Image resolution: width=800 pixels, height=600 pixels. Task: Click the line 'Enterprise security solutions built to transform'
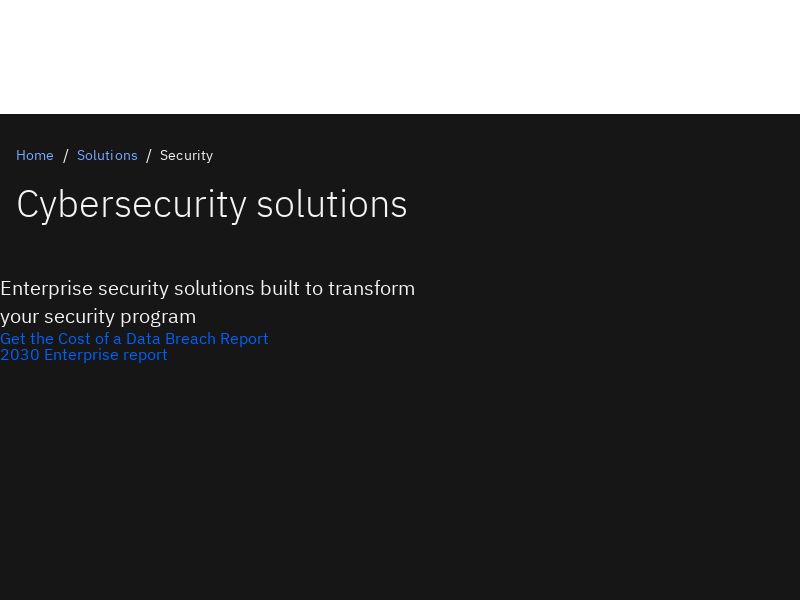(207, 288)
